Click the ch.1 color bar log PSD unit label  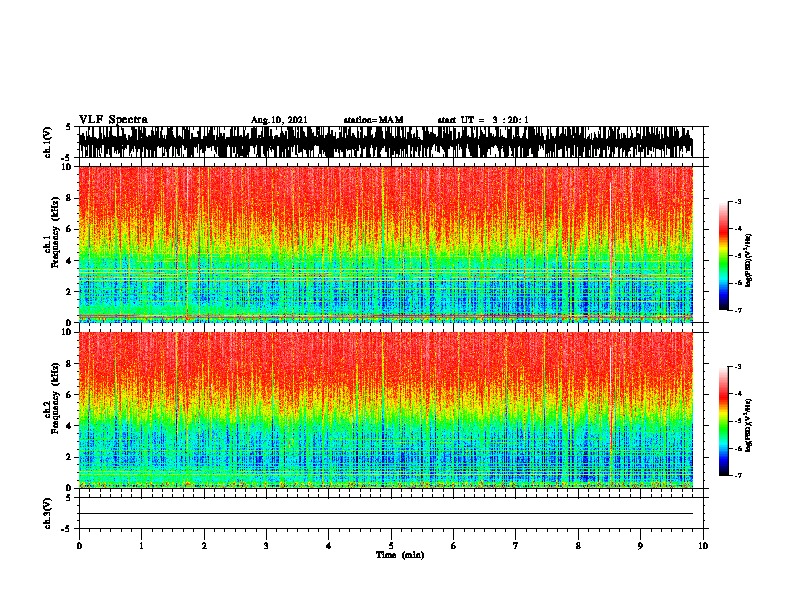click(749, 261)
